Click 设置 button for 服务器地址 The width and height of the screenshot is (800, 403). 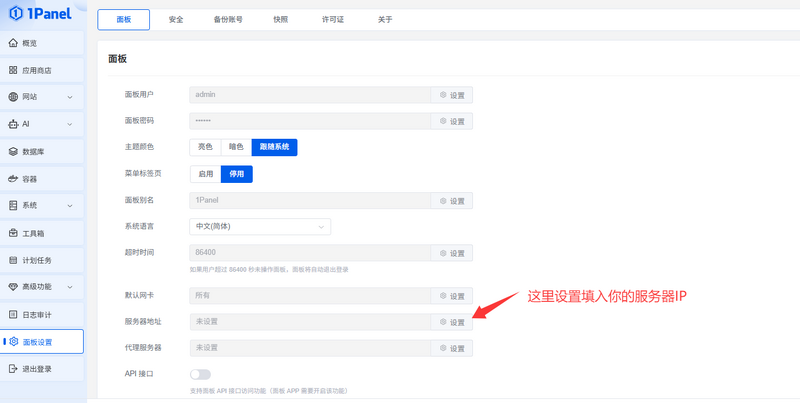(x=452, y=322)
